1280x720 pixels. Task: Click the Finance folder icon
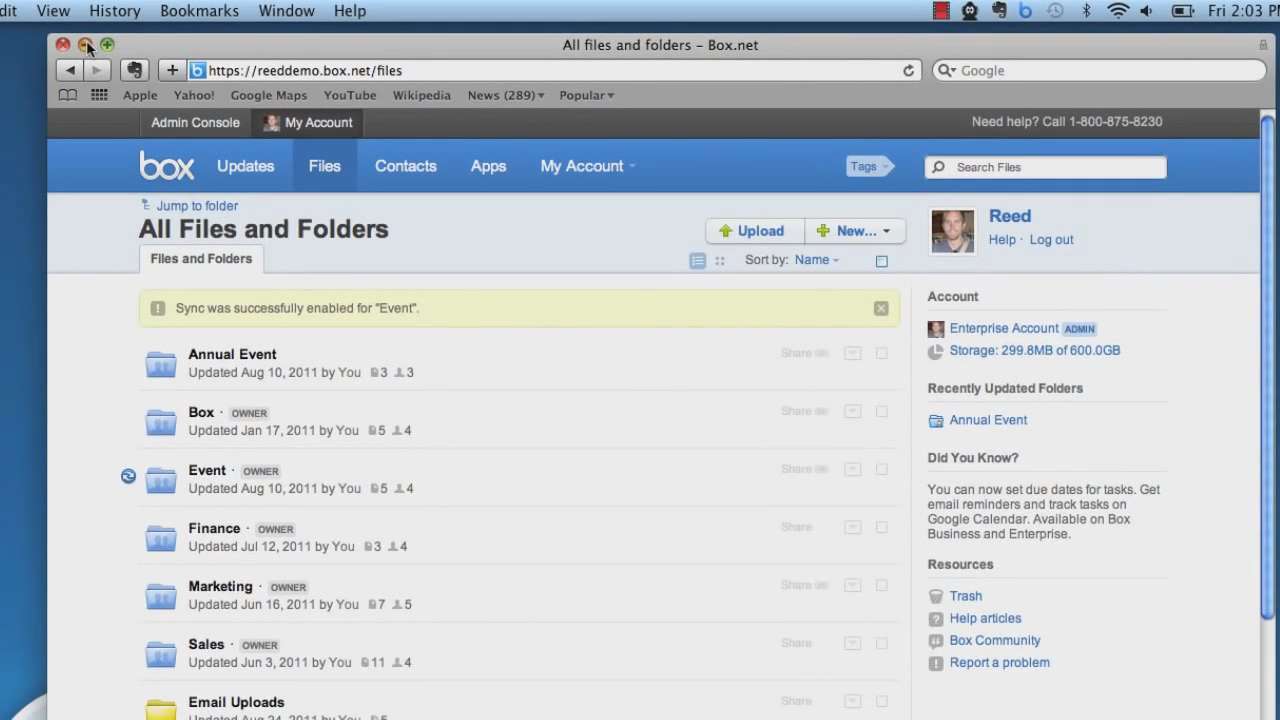(x=160, y=538)
